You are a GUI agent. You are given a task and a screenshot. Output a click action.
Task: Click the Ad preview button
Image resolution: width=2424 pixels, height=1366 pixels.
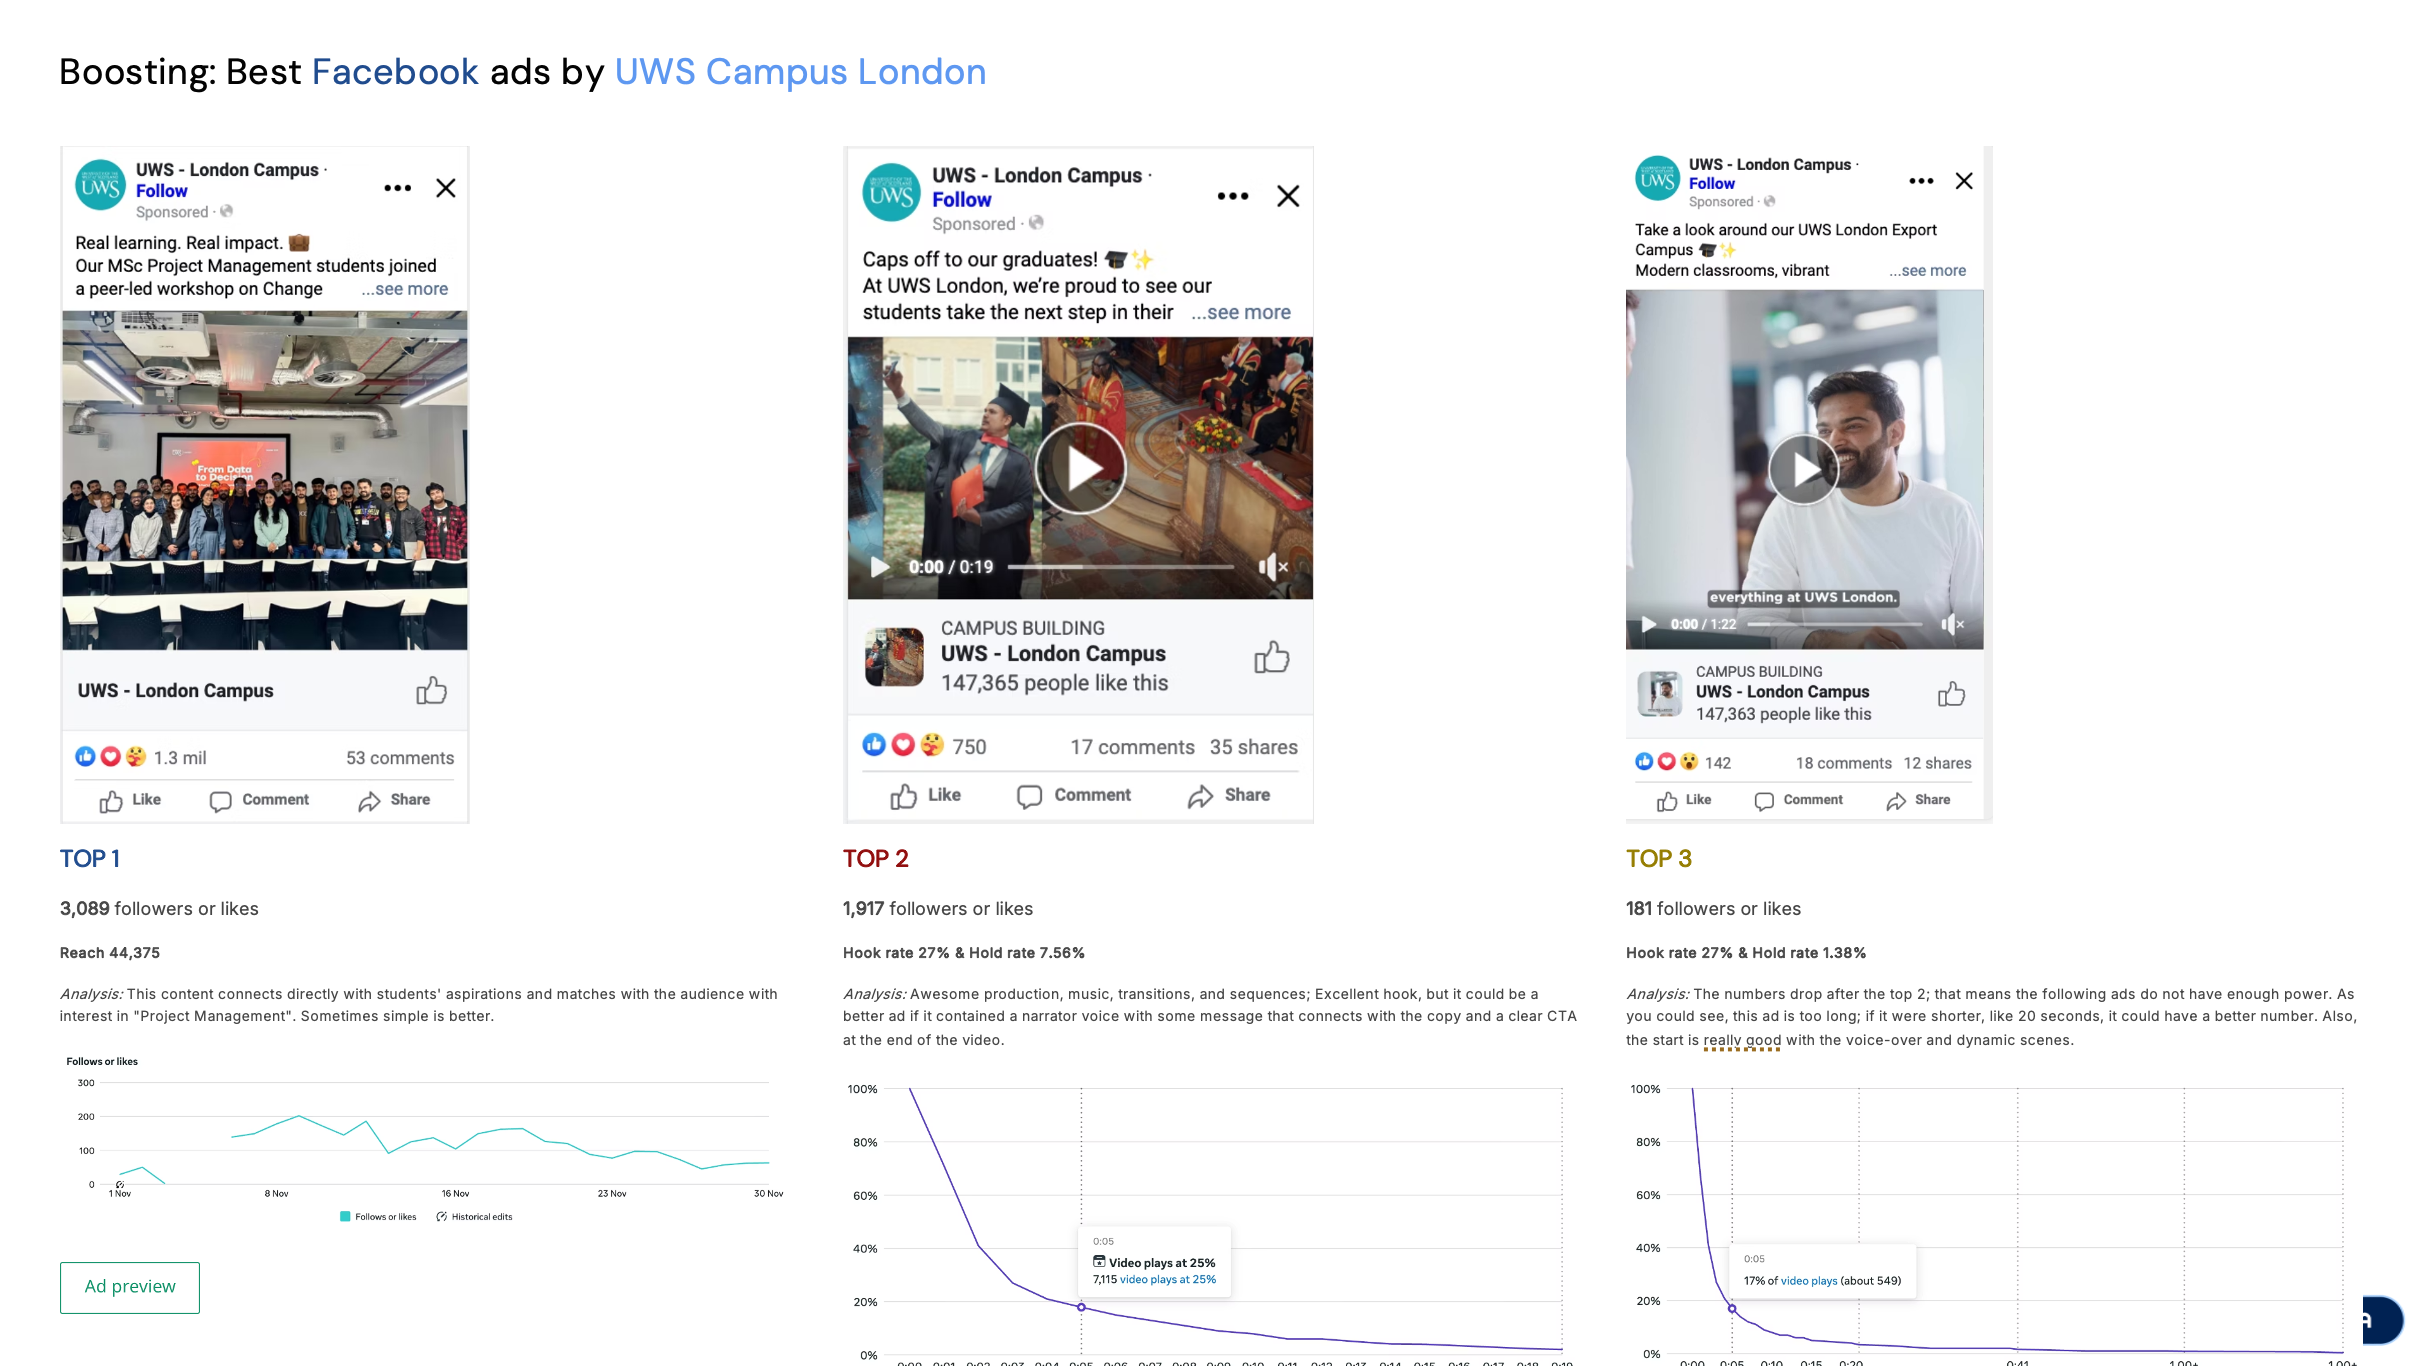point(130,1287)
